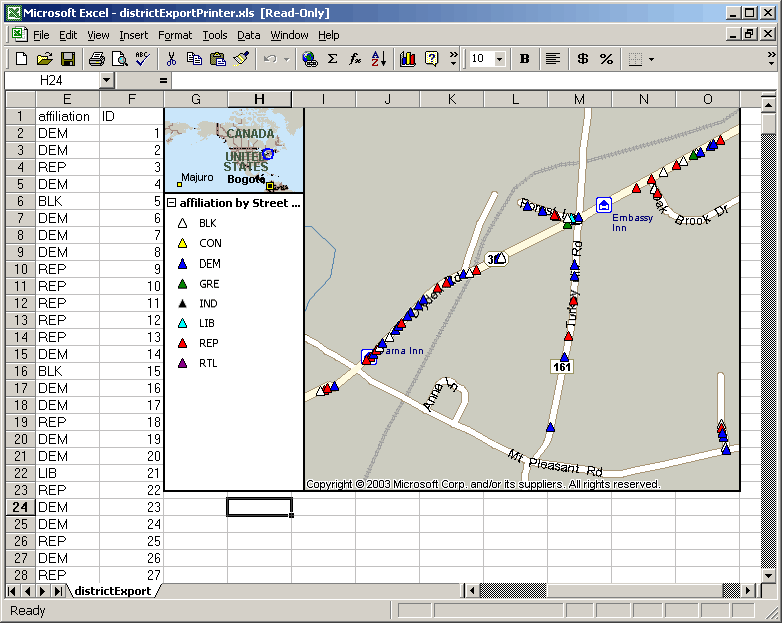Collapse the affiliation by Street legend
Viewport: 782px width, 623px height.
pyautogui.click(x=172, y=203)
